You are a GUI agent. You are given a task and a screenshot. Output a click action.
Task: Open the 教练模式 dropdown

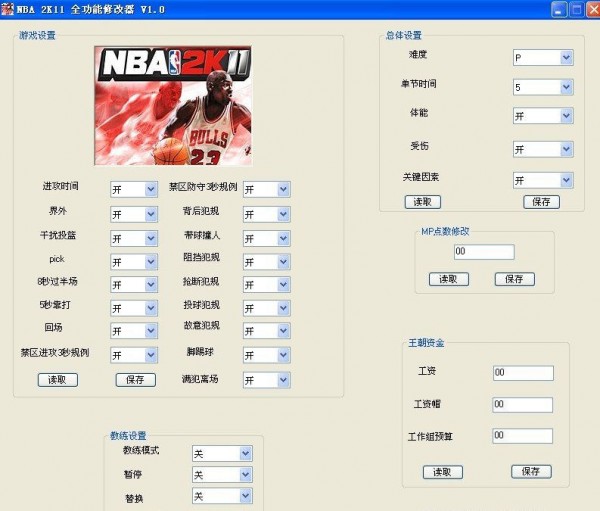222,454
